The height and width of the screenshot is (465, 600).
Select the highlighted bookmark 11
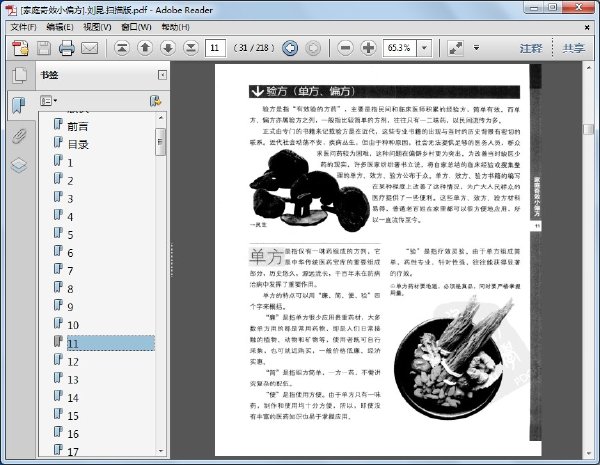click(x=111, y=343)
